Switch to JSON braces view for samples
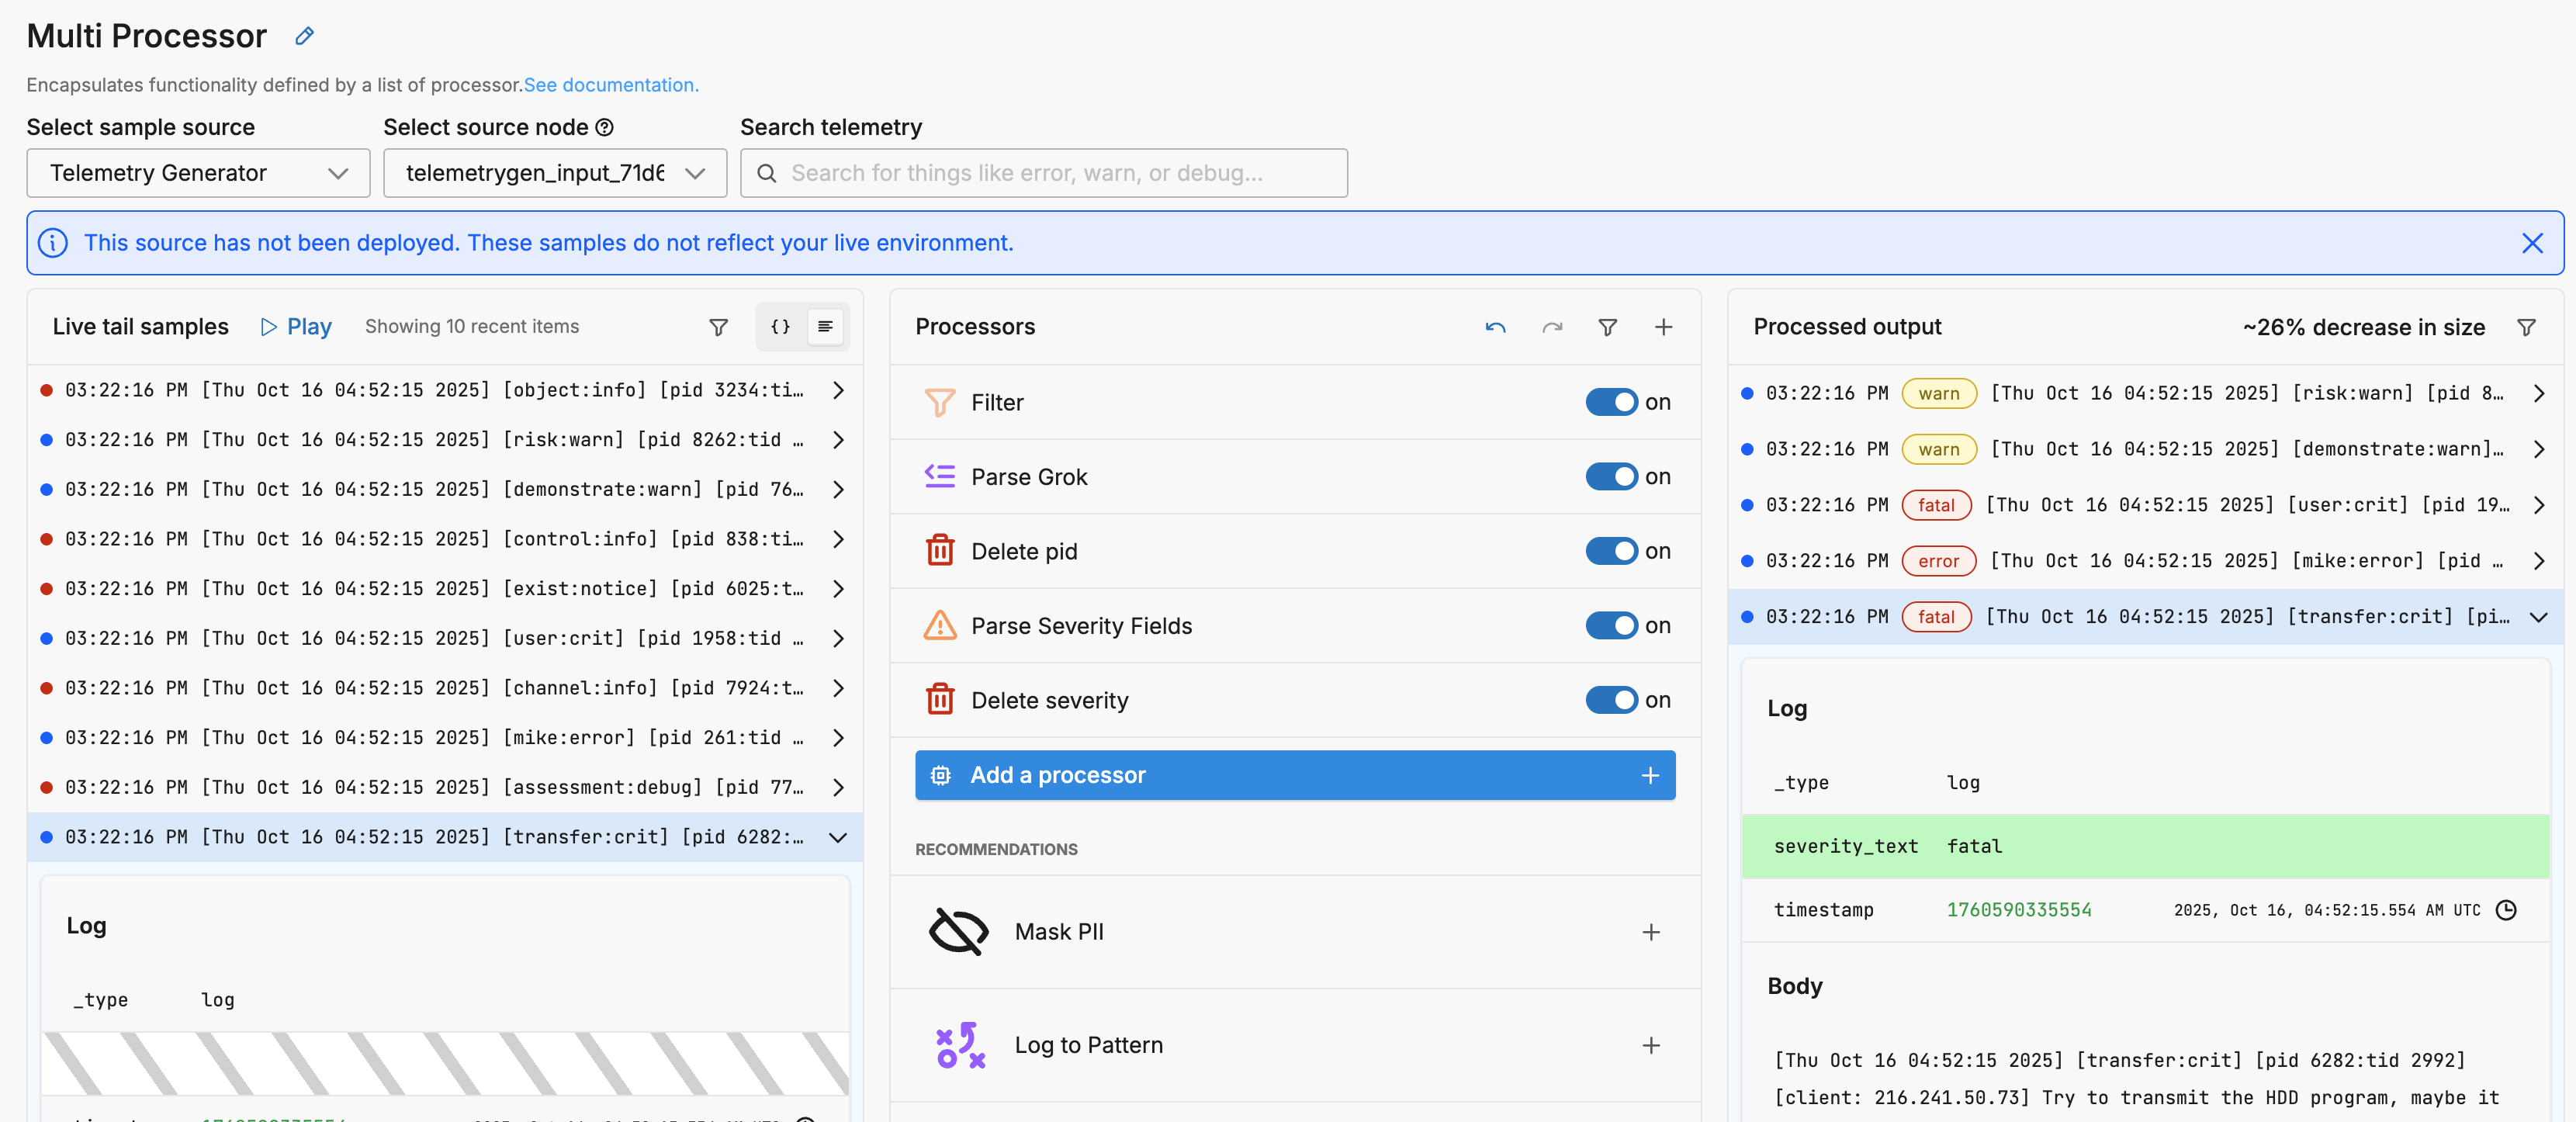 [x=780, y=327]
